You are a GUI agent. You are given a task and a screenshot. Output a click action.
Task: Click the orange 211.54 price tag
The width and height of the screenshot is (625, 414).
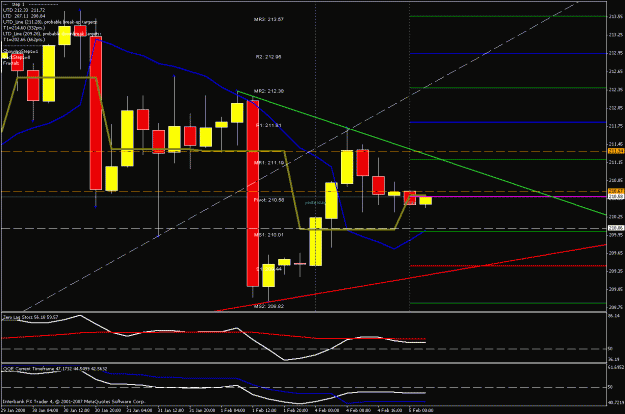point(616,151)
